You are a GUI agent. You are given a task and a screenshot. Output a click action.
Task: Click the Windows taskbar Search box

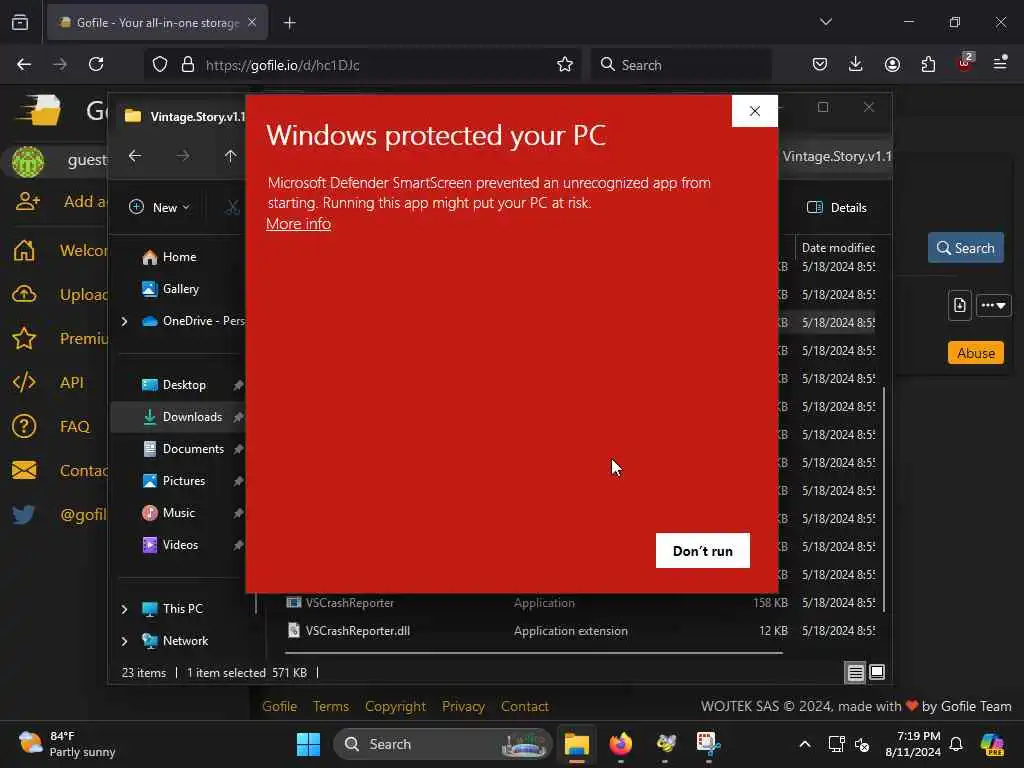[x=443, y=744]
